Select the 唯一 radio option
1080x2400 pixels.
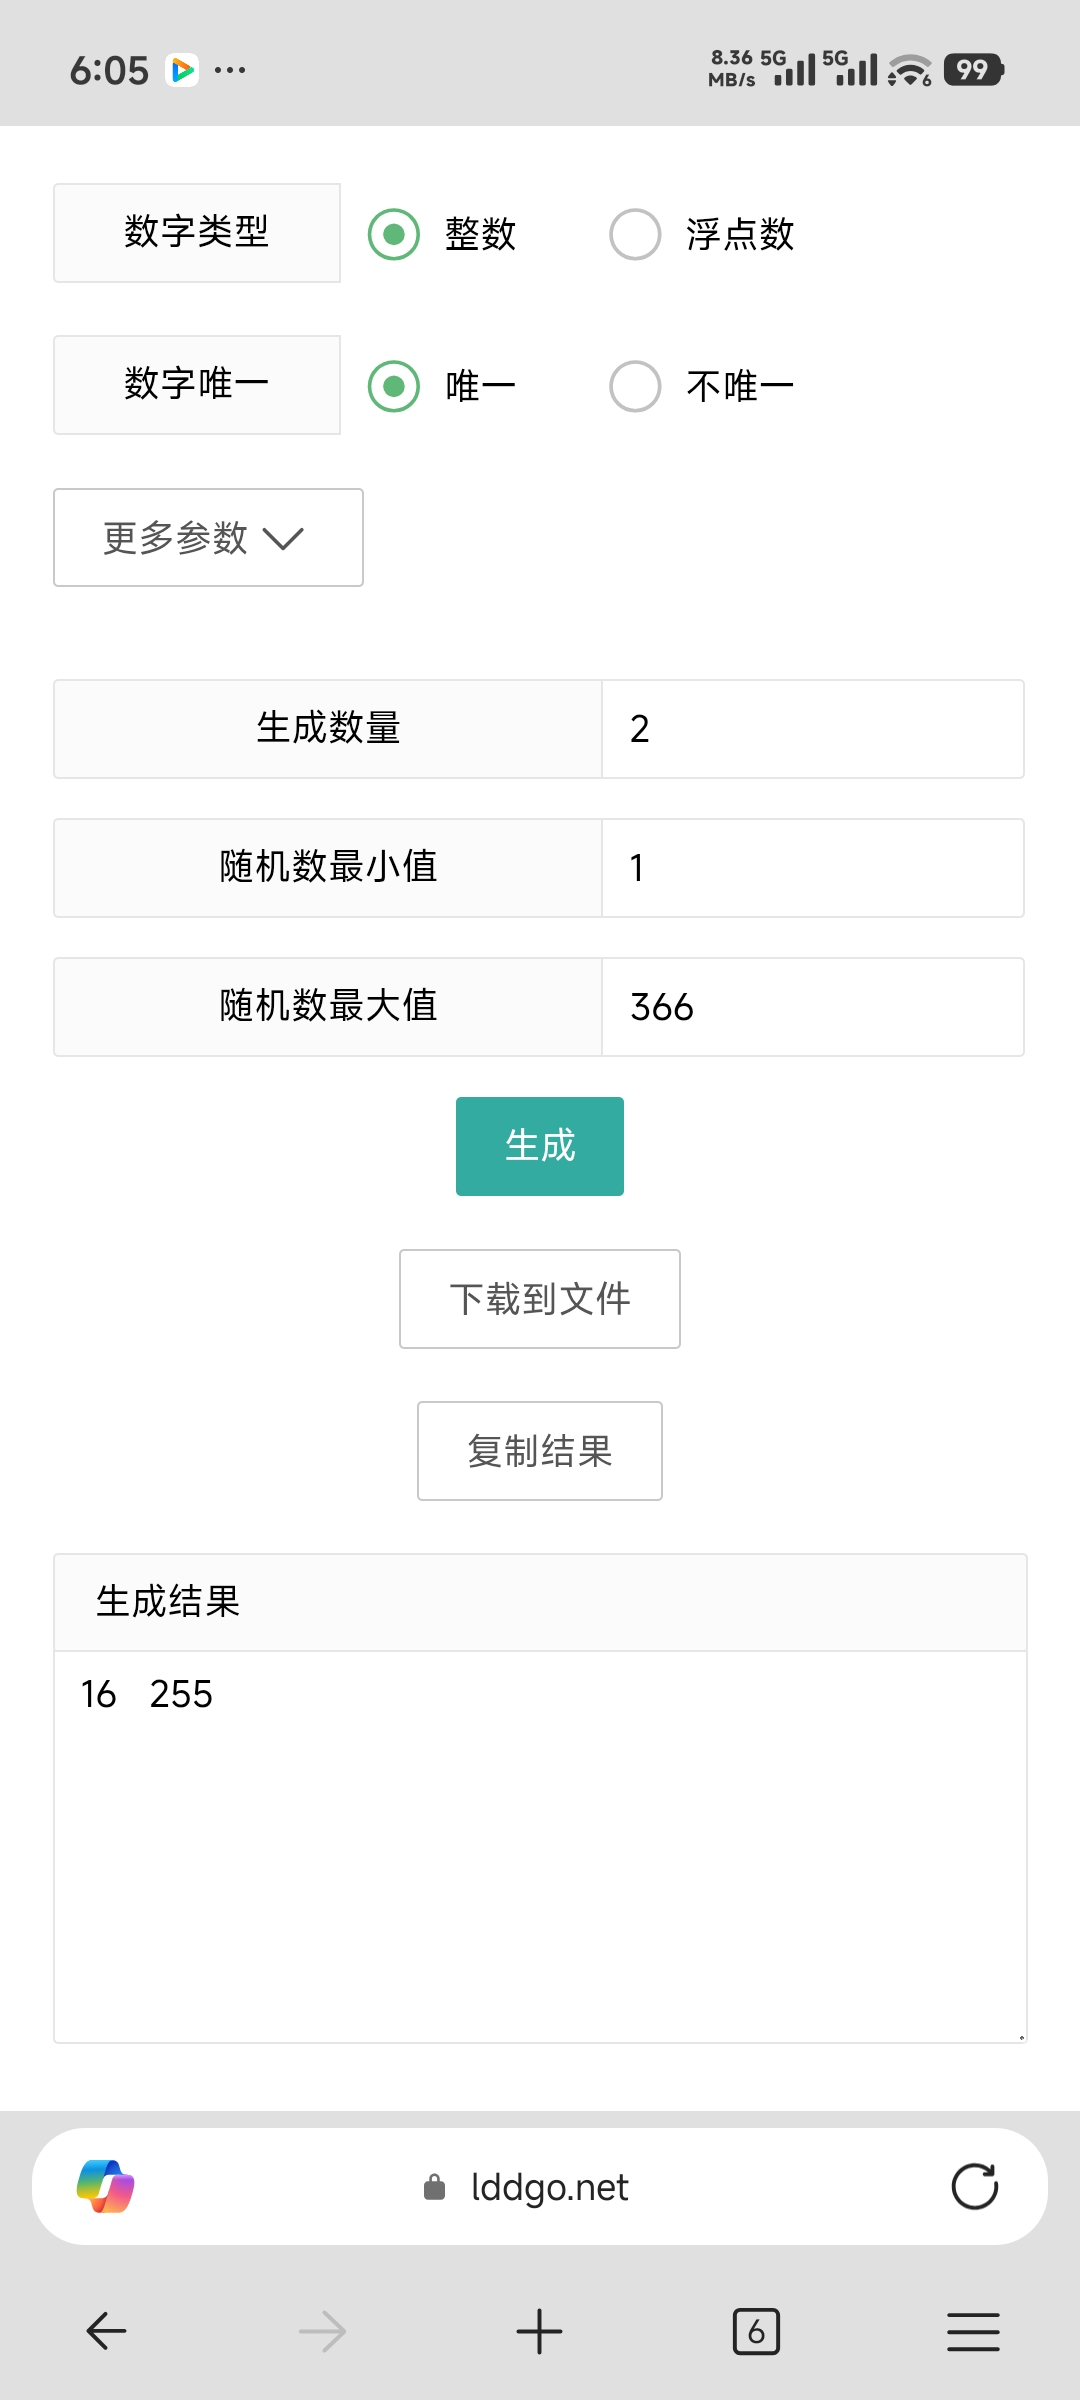coord(394,386)
